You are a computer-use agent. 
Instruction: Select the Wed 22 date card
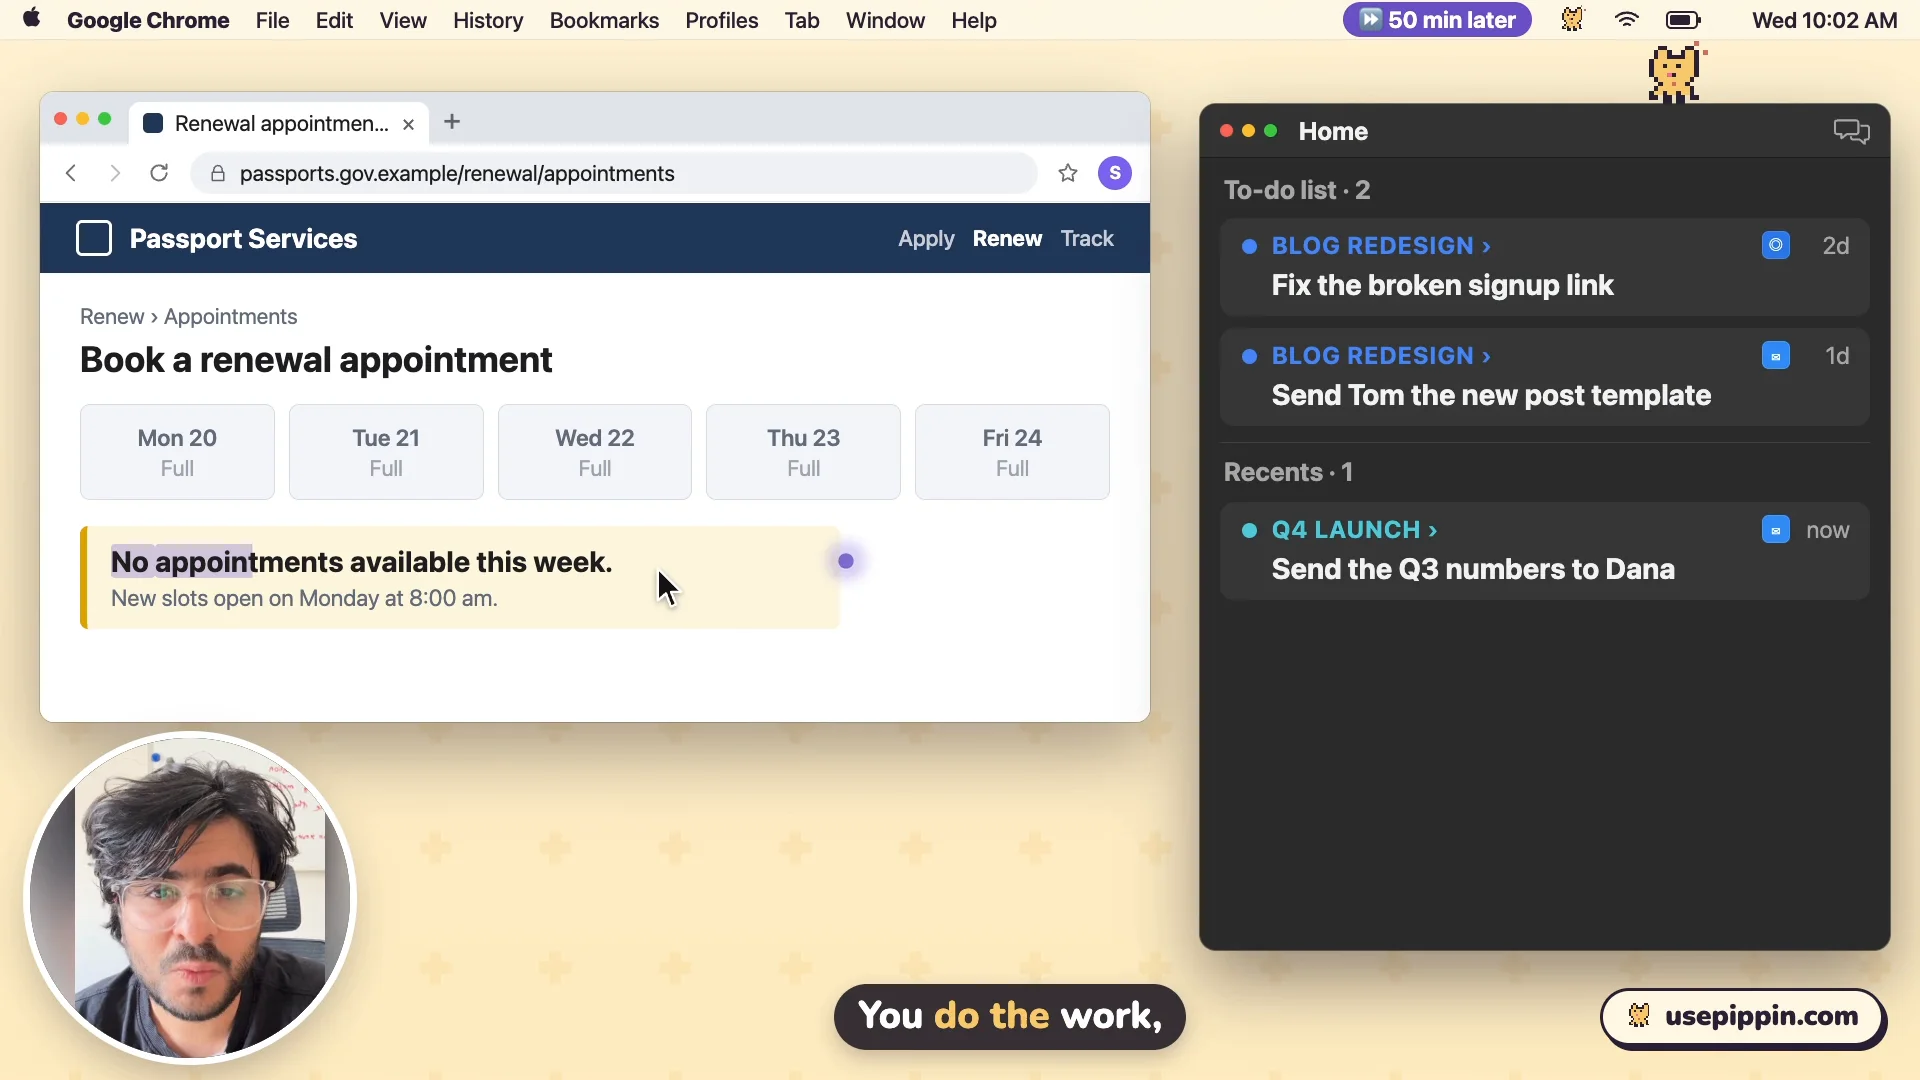[x=595, y=452]
